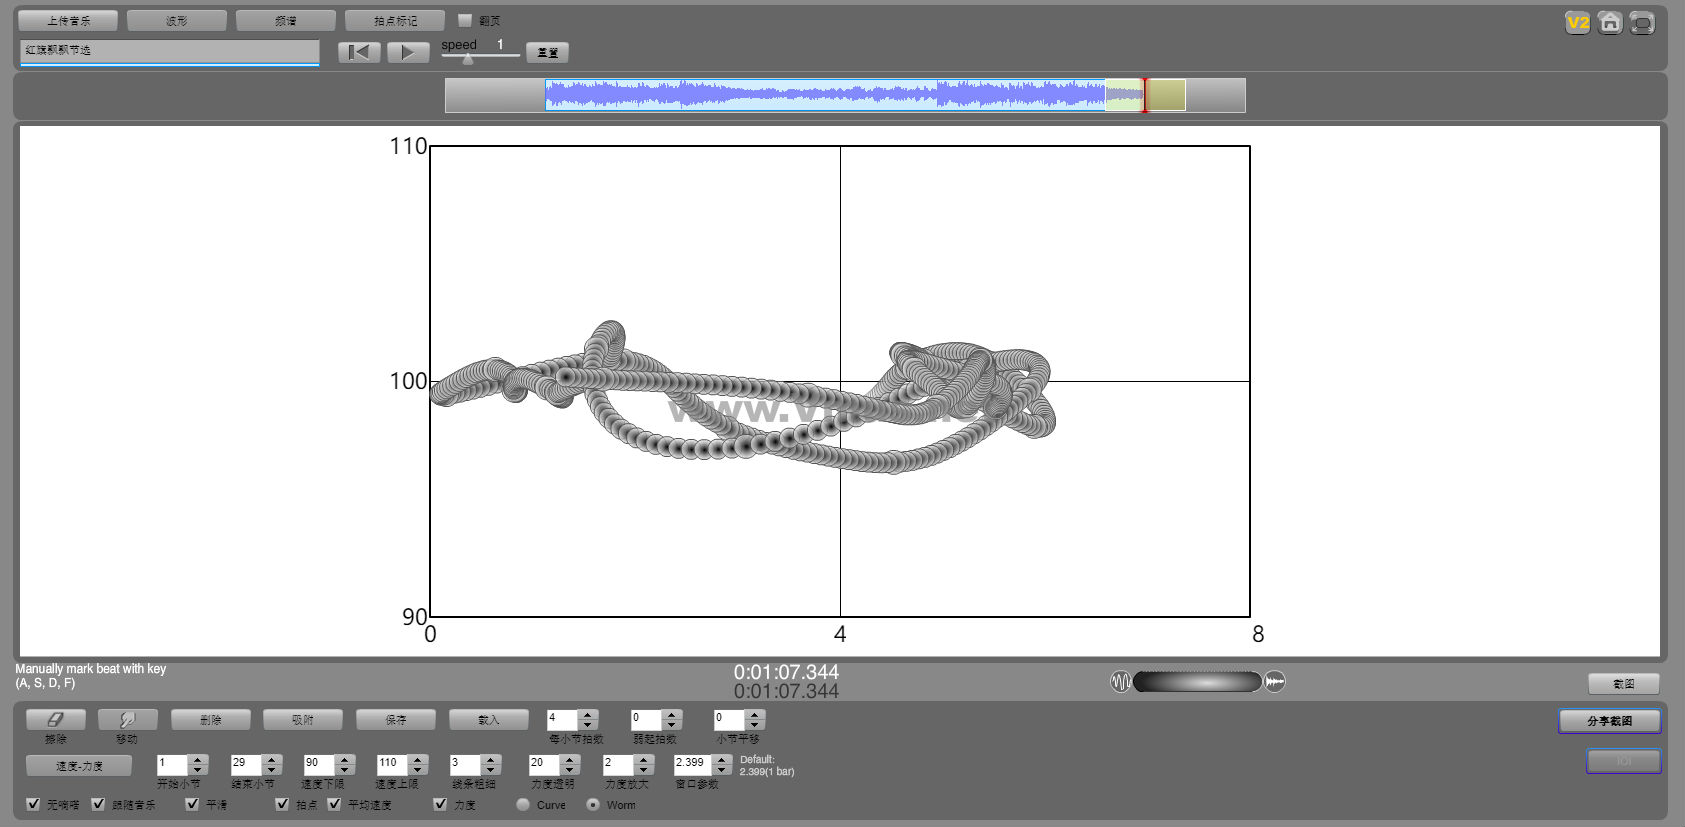1685x827 pixels.
Task: Decrease 窗口参数 with the down arrow
Action: (722, 770)
